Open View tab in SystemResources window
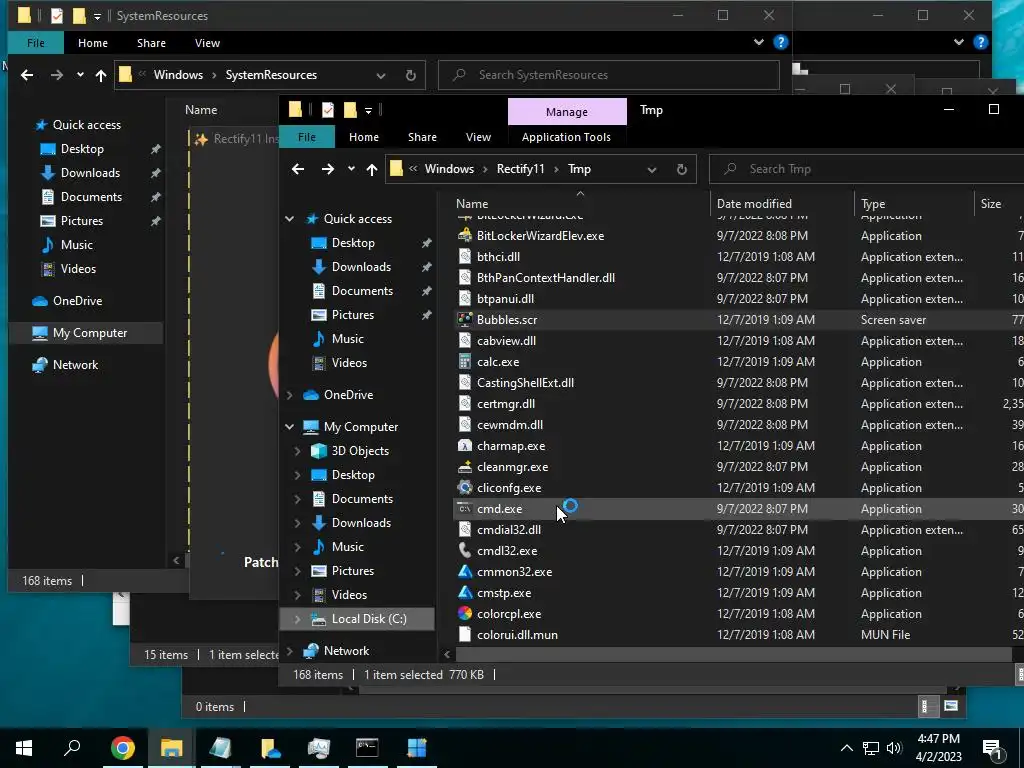1024x768 pixels. tap(207, 43)
